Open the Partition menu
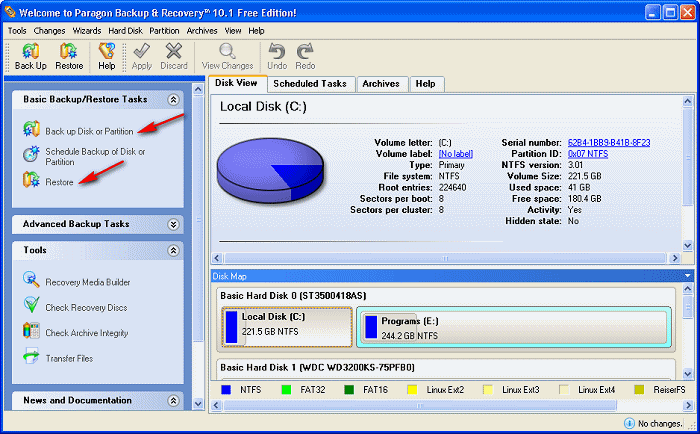The image size is (700, 434). tap(164, 31)
